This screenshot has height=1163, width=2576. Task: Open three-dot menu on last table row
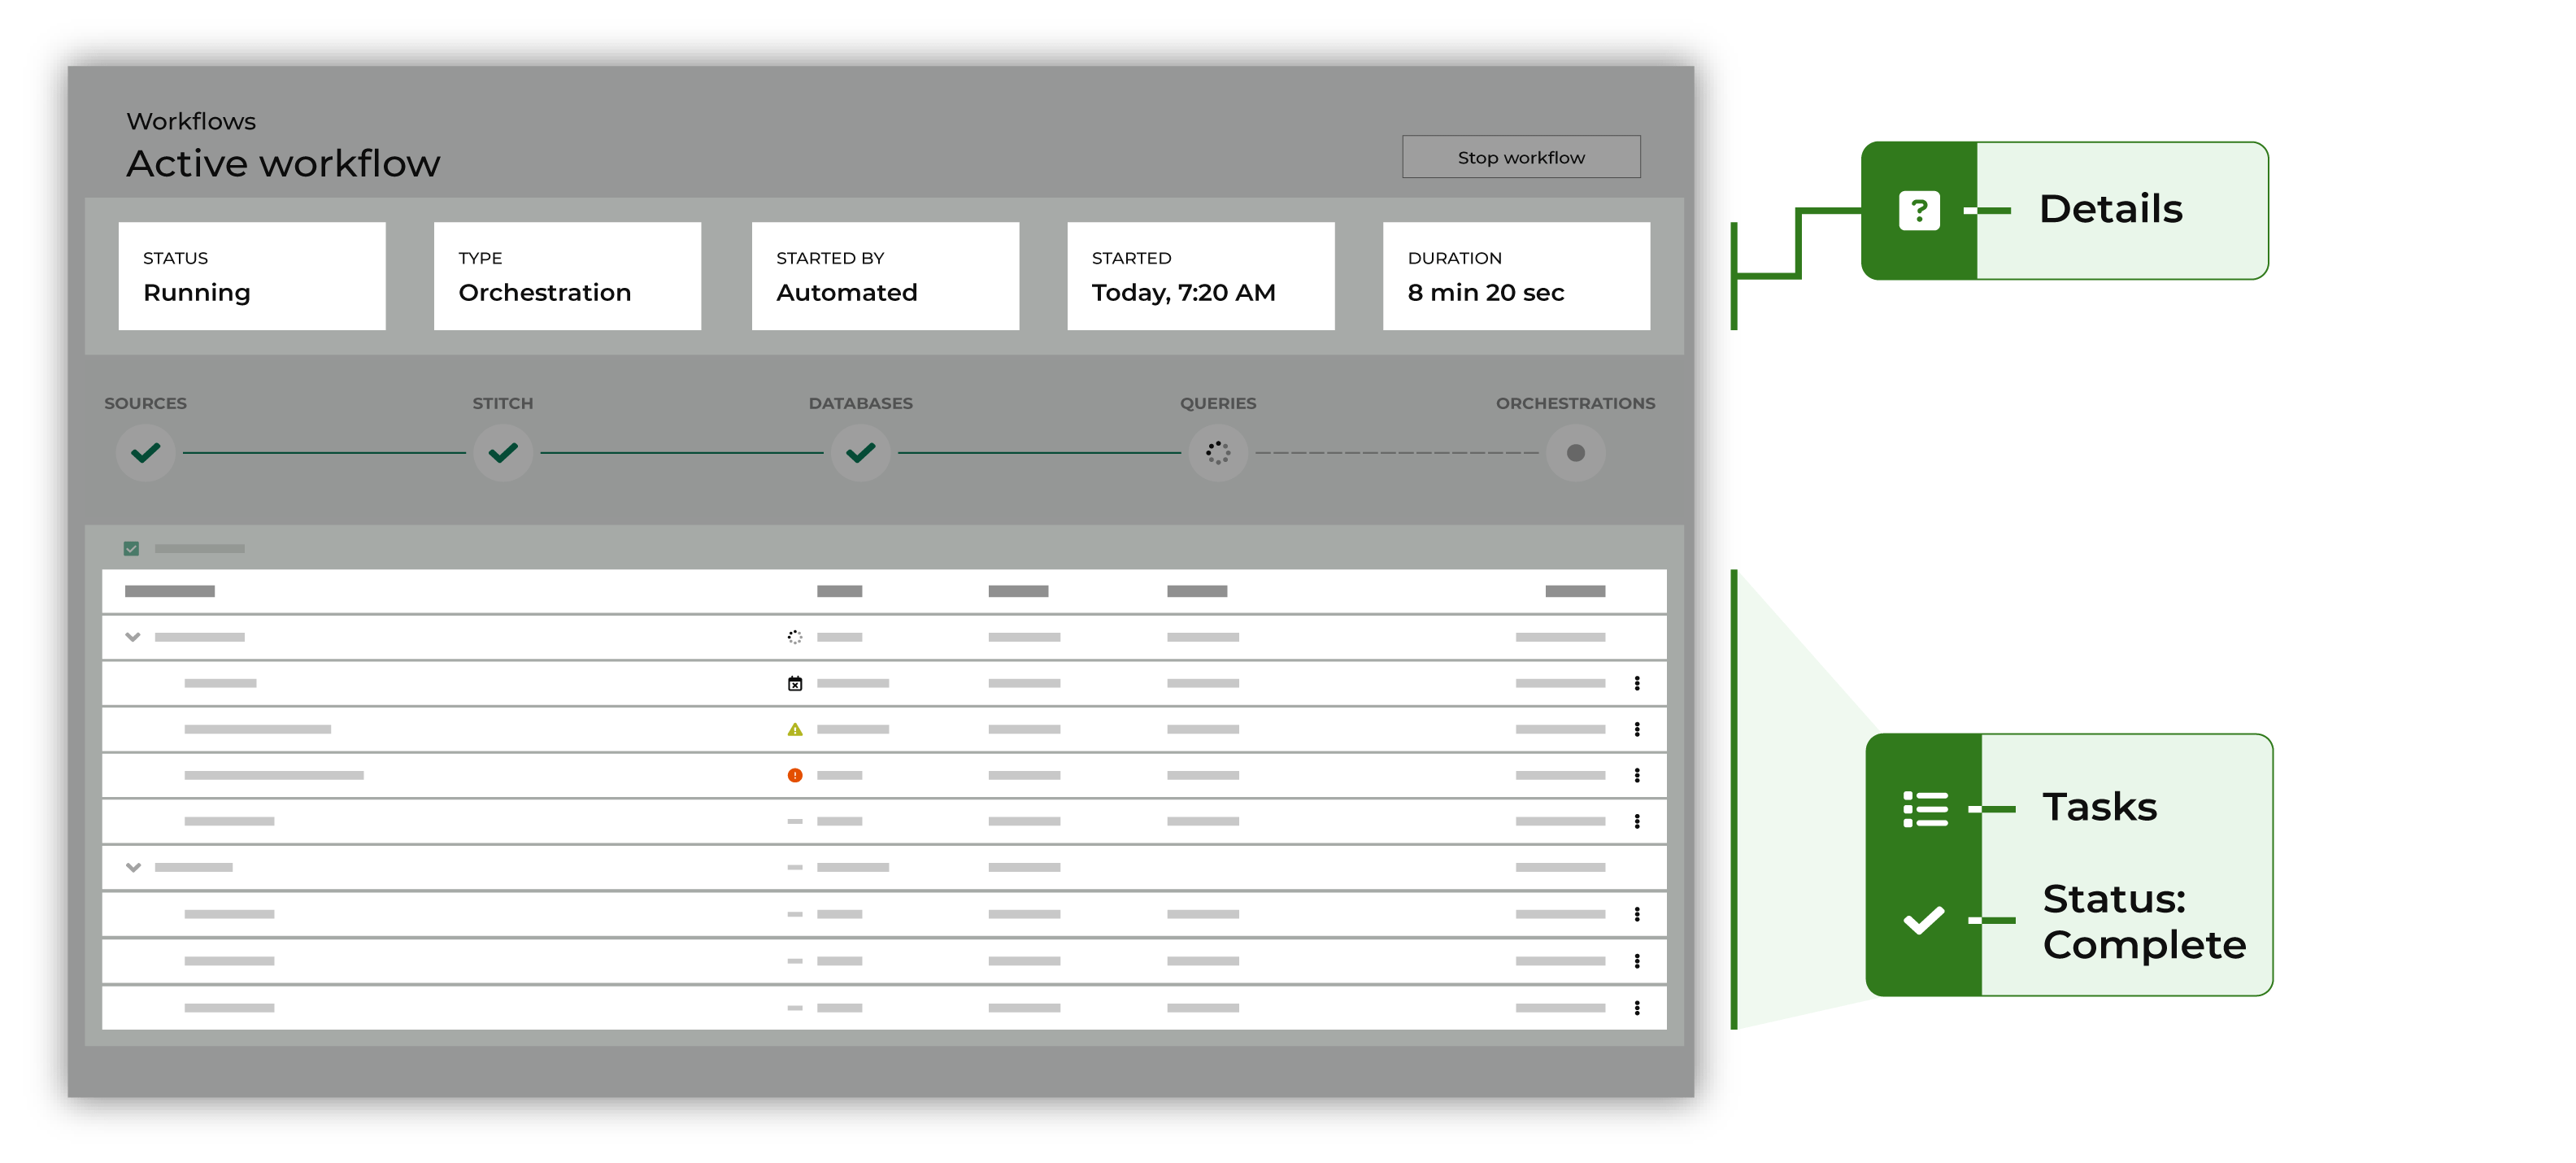click(x=1636, y=1008)
